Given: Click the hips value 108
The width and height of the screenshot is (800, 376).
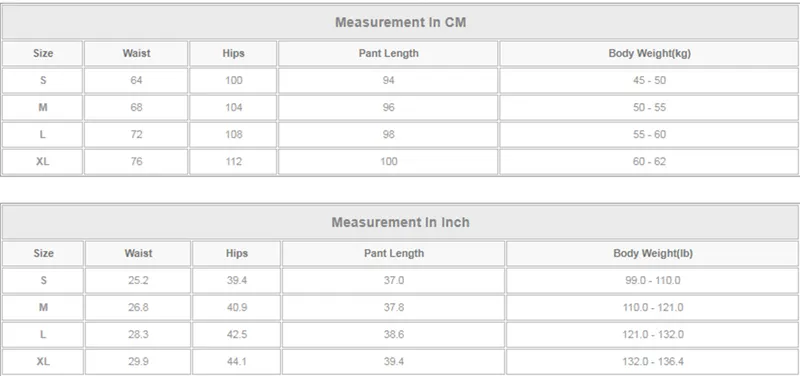Looking at the screenshot, I should [234, 134].
